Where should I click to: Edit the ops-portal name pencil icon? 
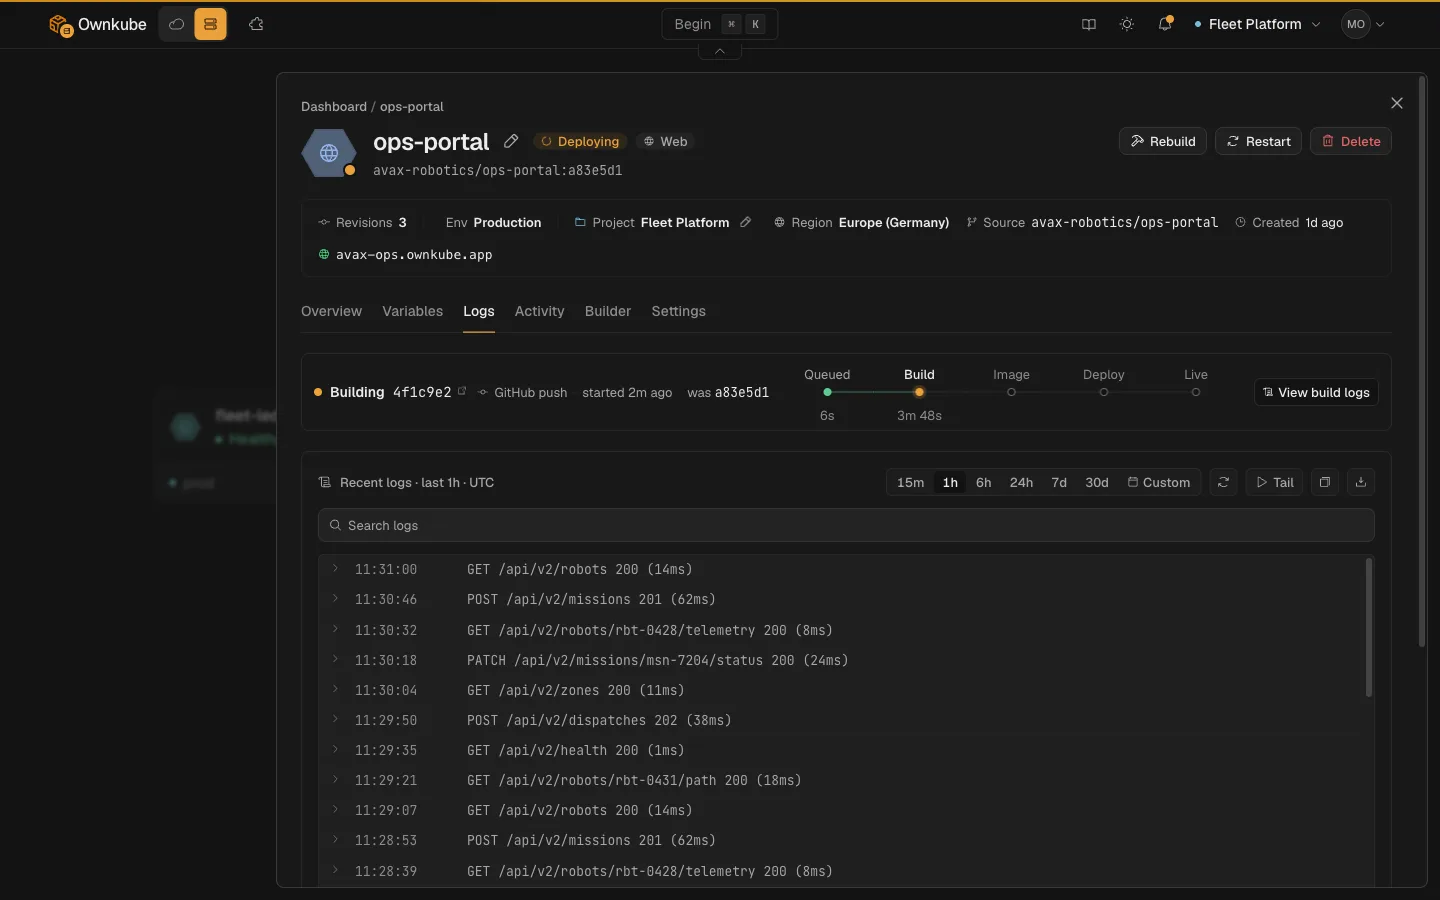[x=511, y=141]
